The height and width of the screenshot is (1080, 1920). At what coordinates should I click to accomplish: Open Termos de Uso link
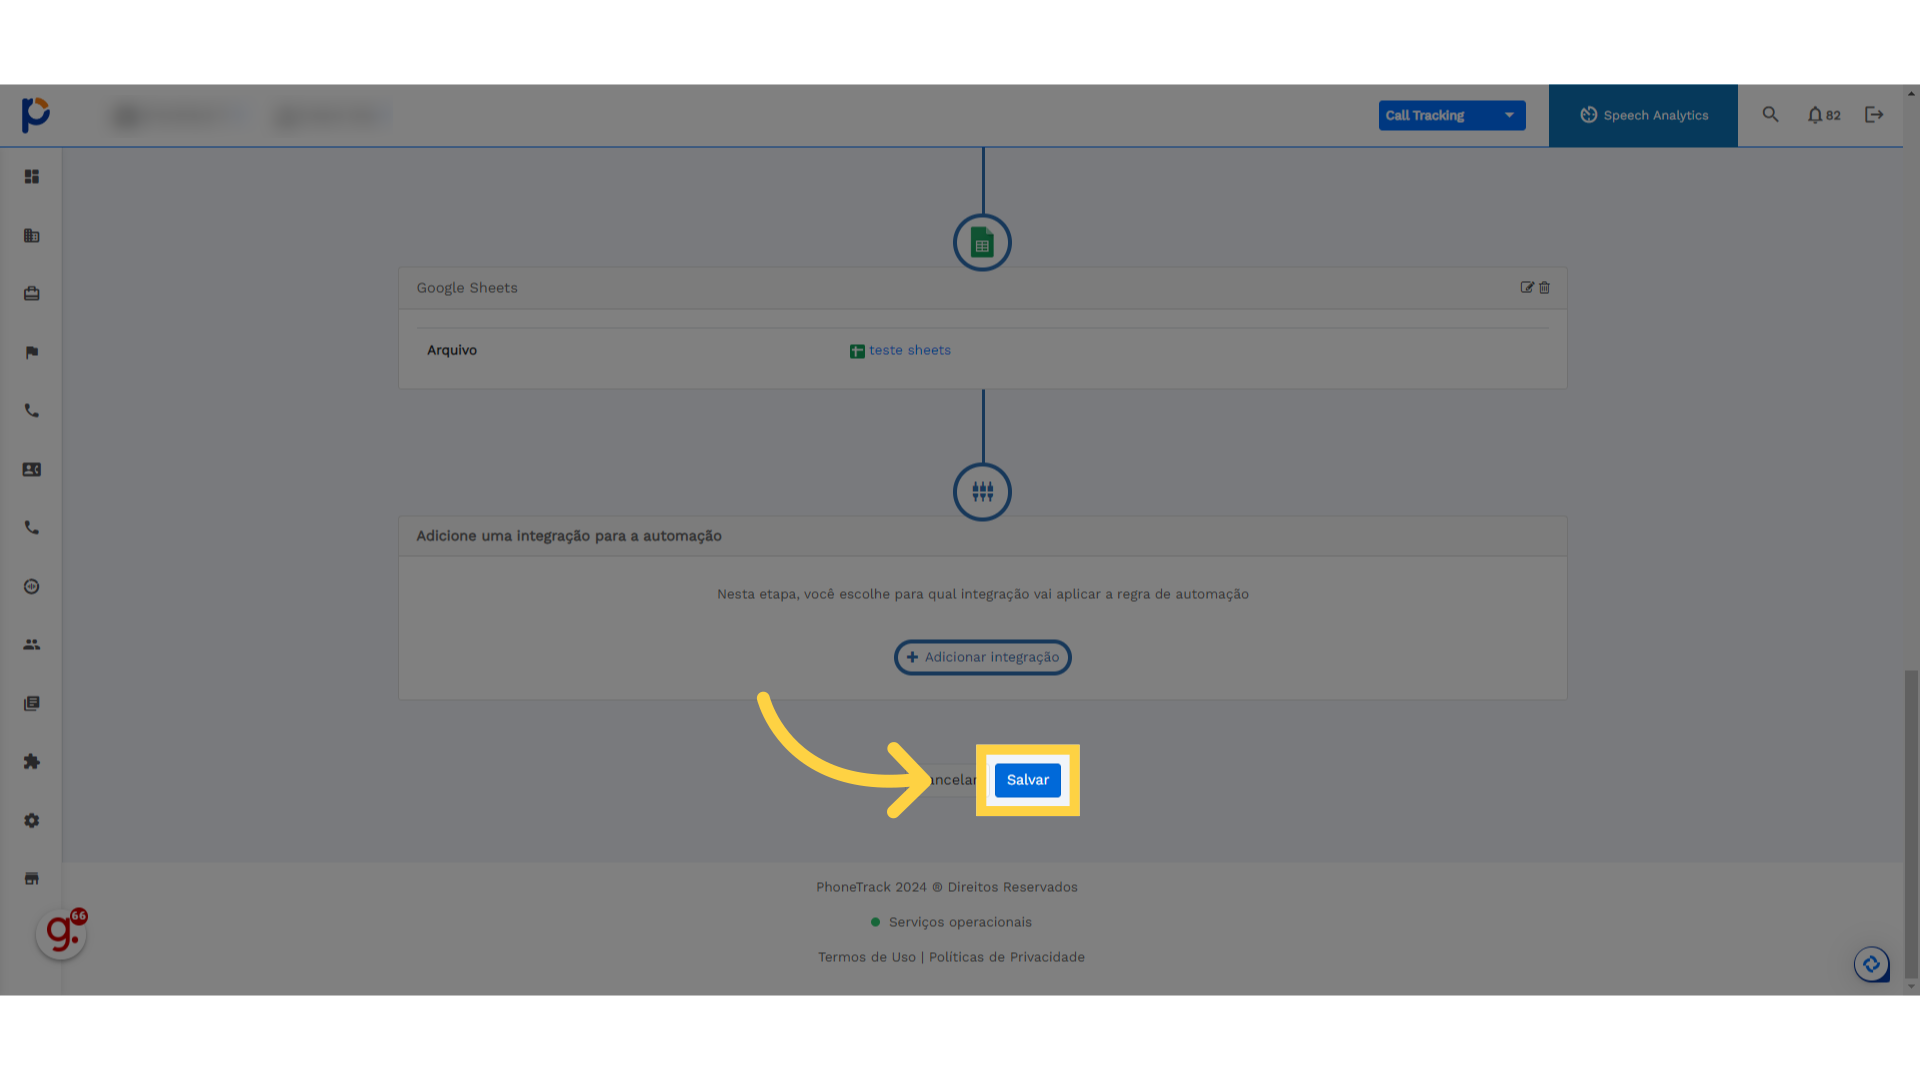click(867, 957)
